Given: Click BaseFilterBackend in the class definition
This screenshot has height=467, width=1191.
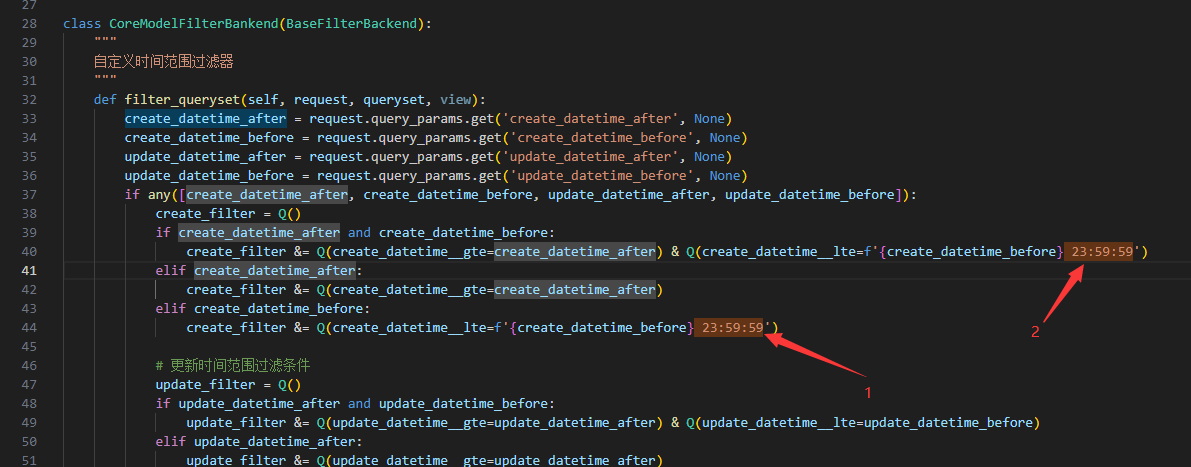Looking at the screenshot, I should coord(352,24).
